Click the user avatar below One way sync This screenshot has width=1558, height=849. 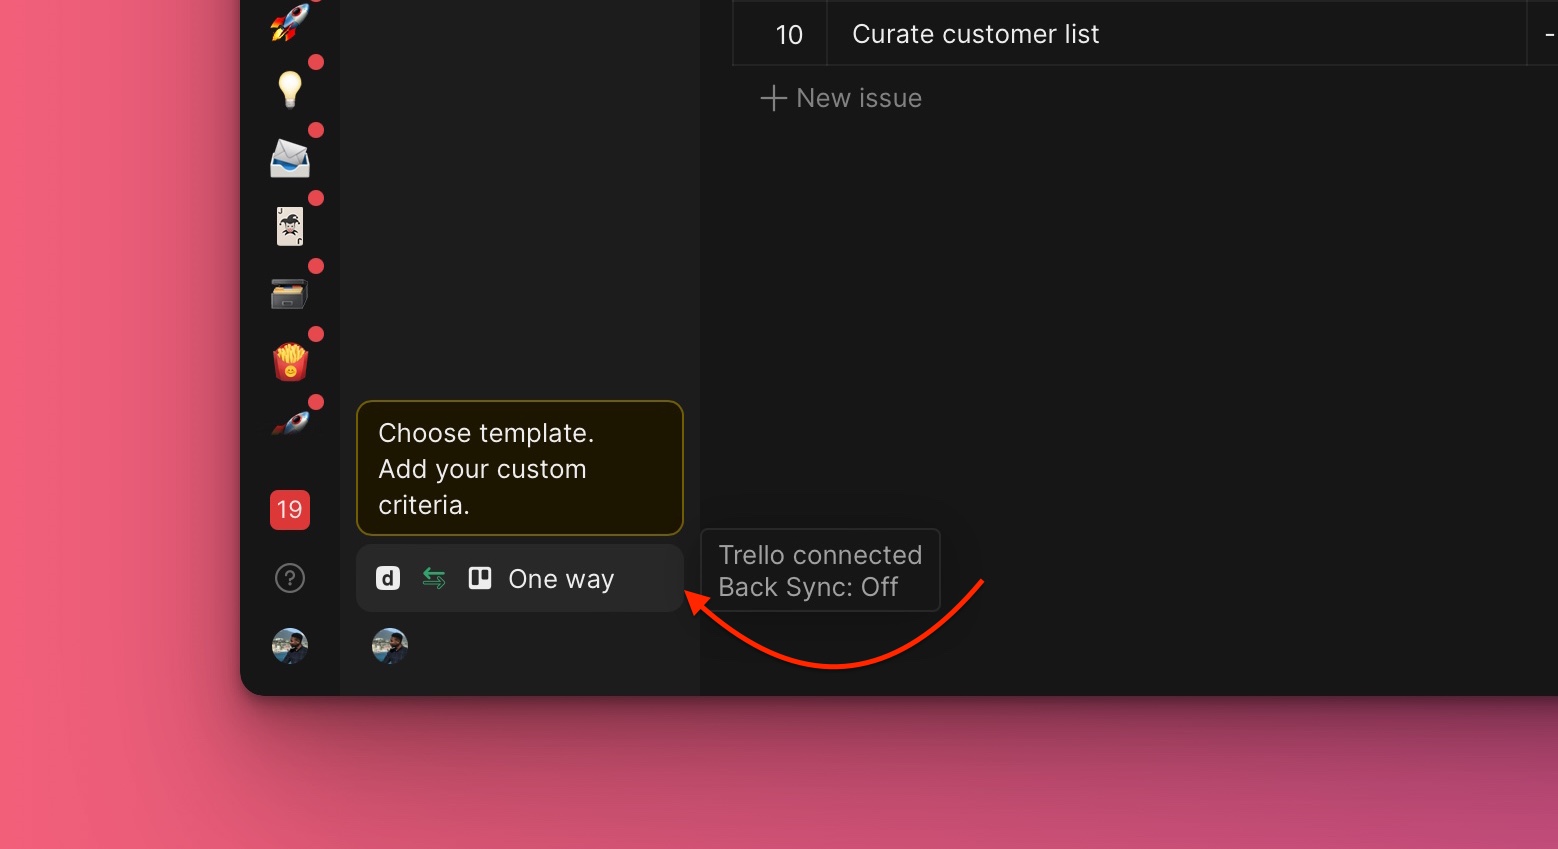[390, 646]
